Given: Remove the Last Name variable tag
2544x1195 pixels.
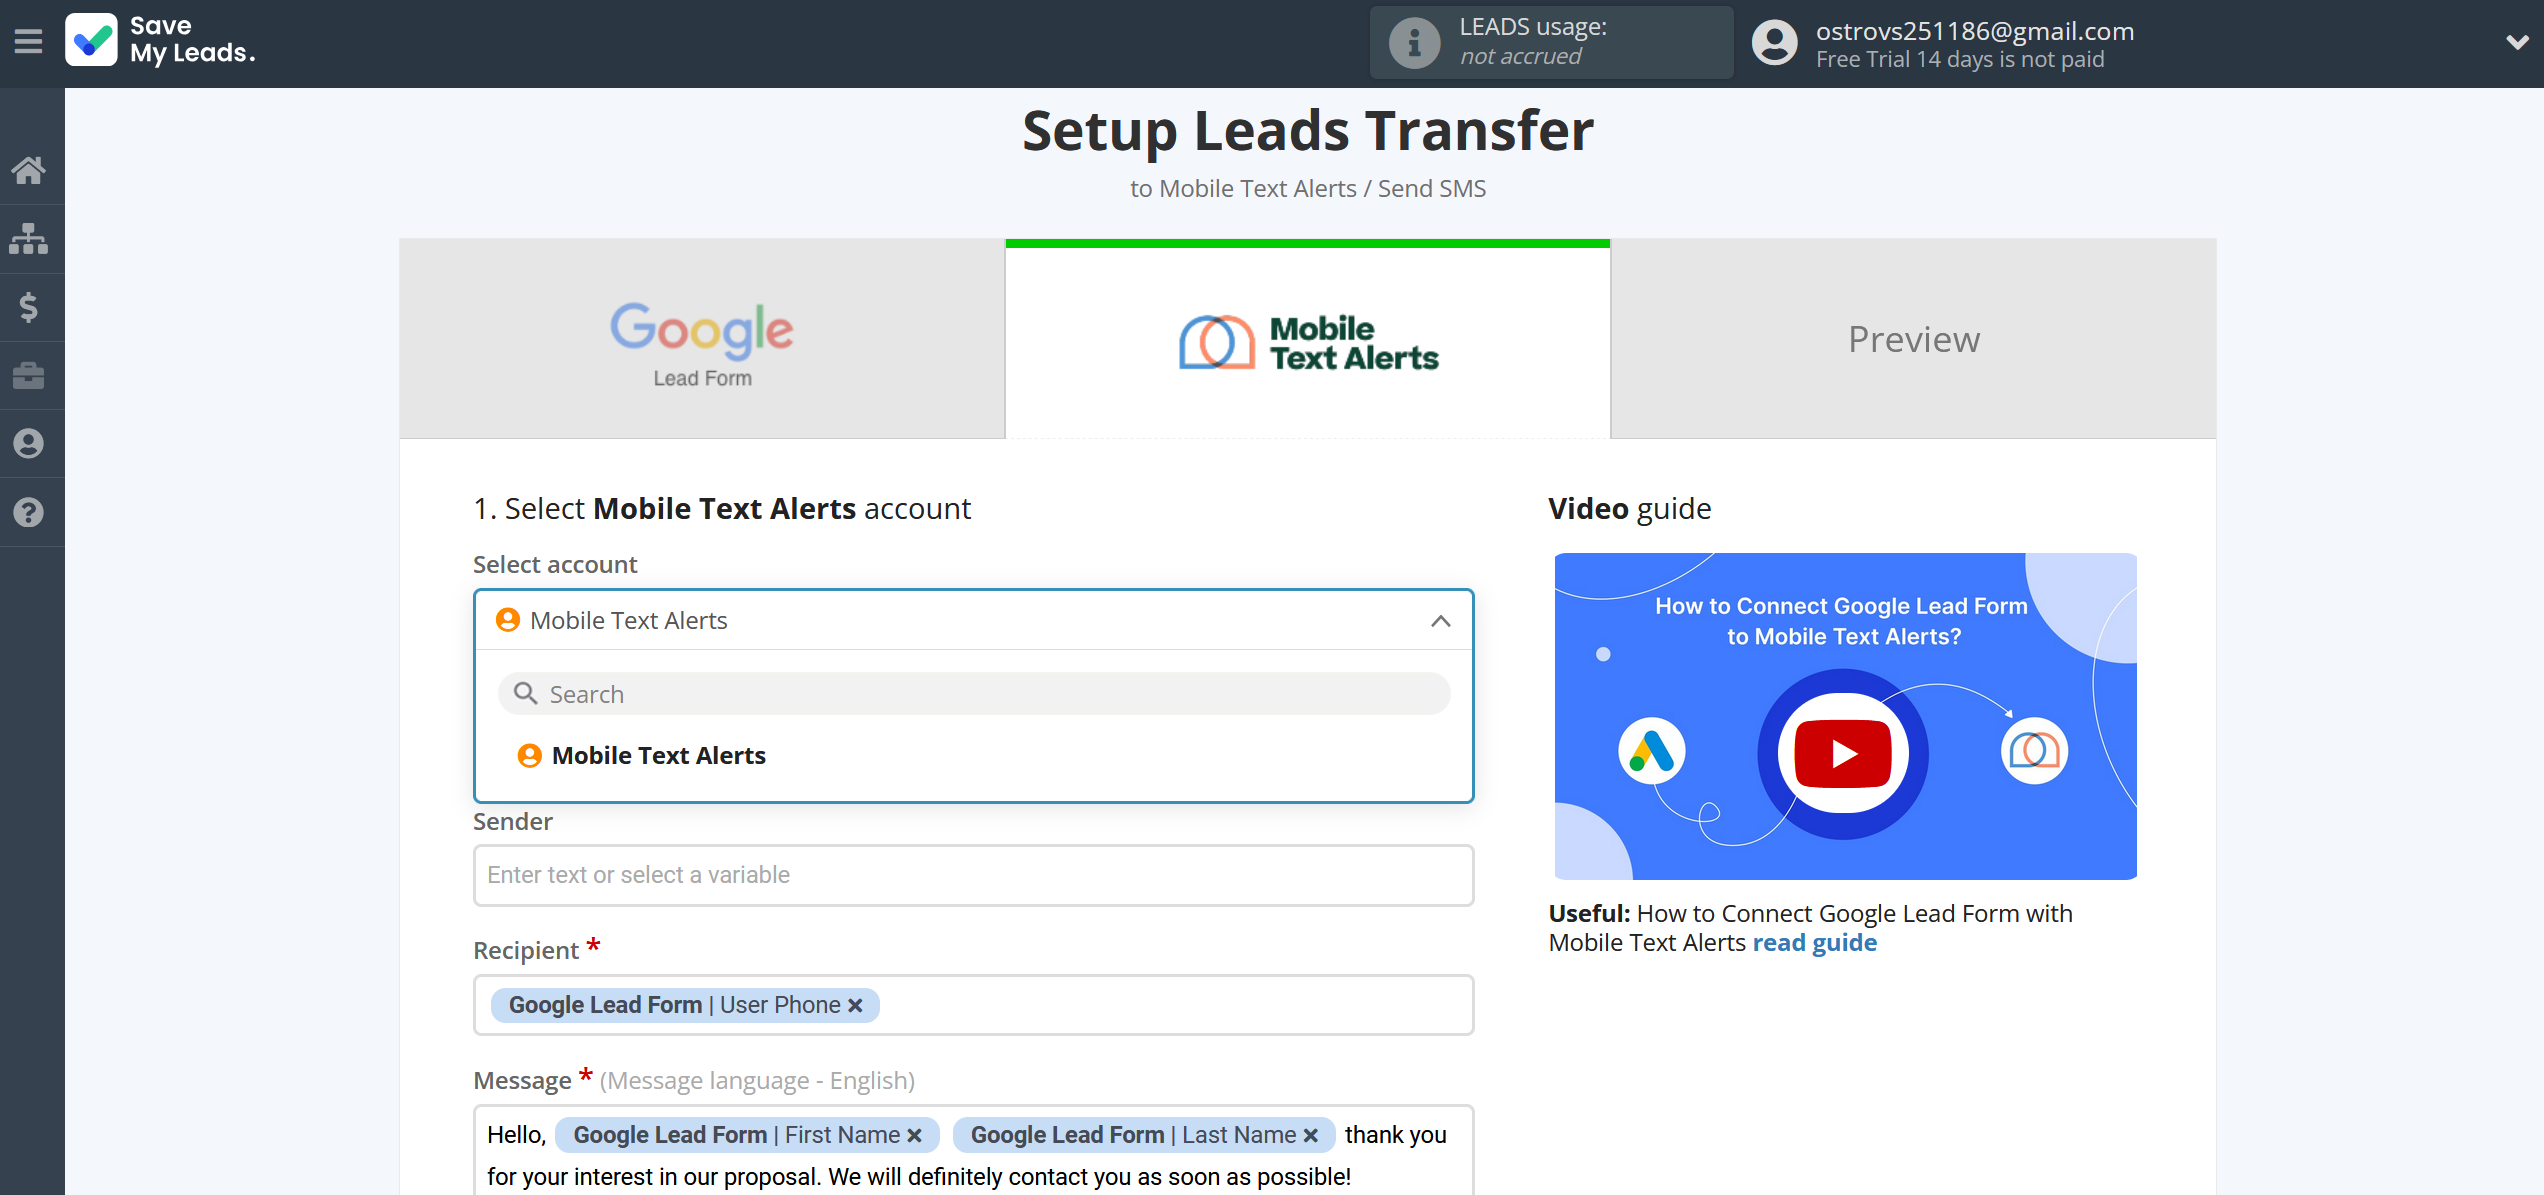Looking at the screenshot, I should click(1311, 1136).
